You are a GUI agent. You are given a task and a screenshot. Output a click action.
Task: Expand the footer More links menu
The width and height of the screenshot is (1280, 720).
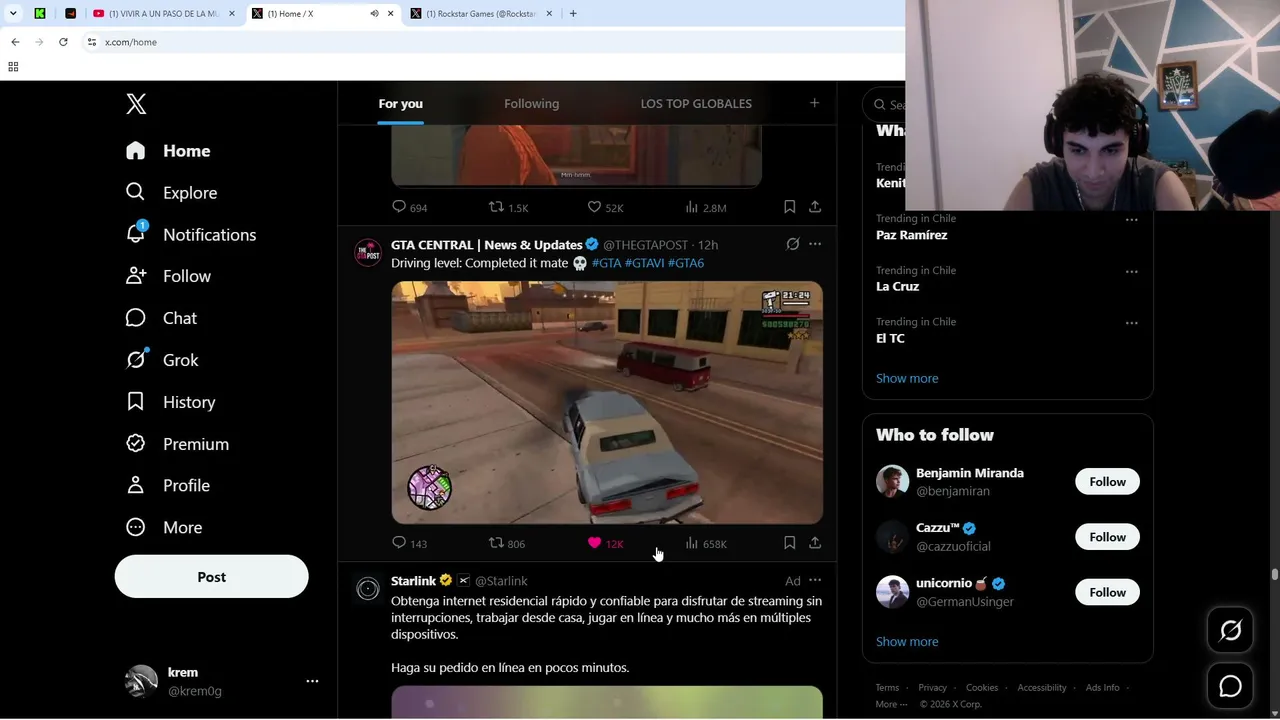pos(891,704)
